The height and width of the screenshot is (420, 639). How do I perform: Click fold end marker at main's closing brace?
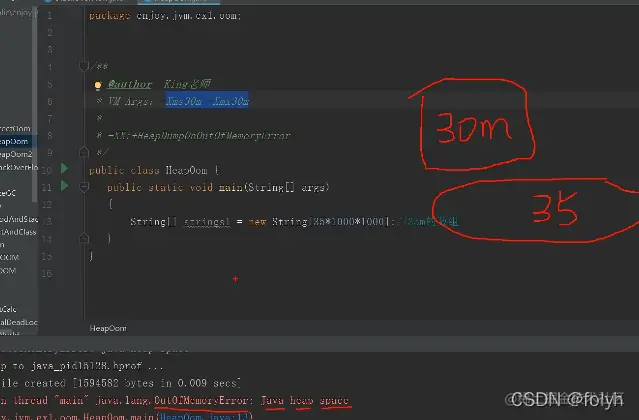click(x=84, y=238)
